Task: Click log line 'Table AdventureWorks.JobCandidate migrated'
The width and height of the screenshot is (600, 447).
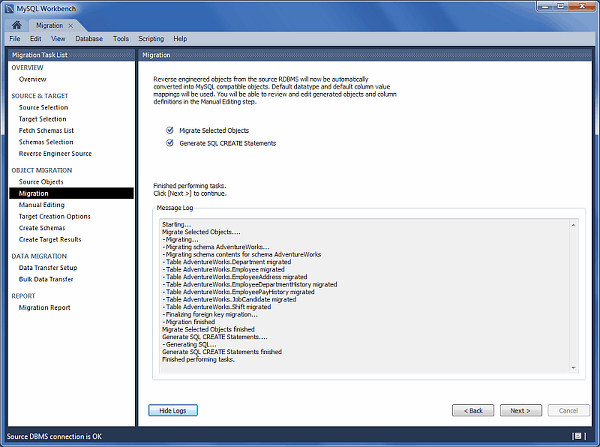Action: (229, 299)
